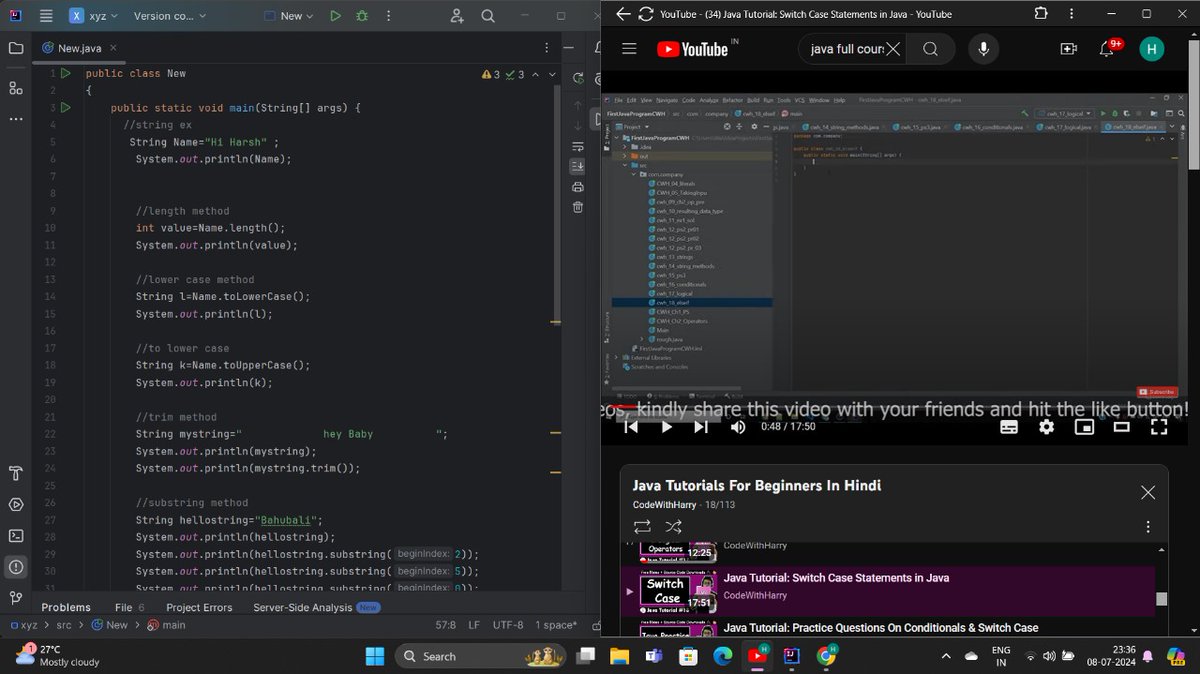
Task: Go back in YouTube window
Action: tap(623, 14)
